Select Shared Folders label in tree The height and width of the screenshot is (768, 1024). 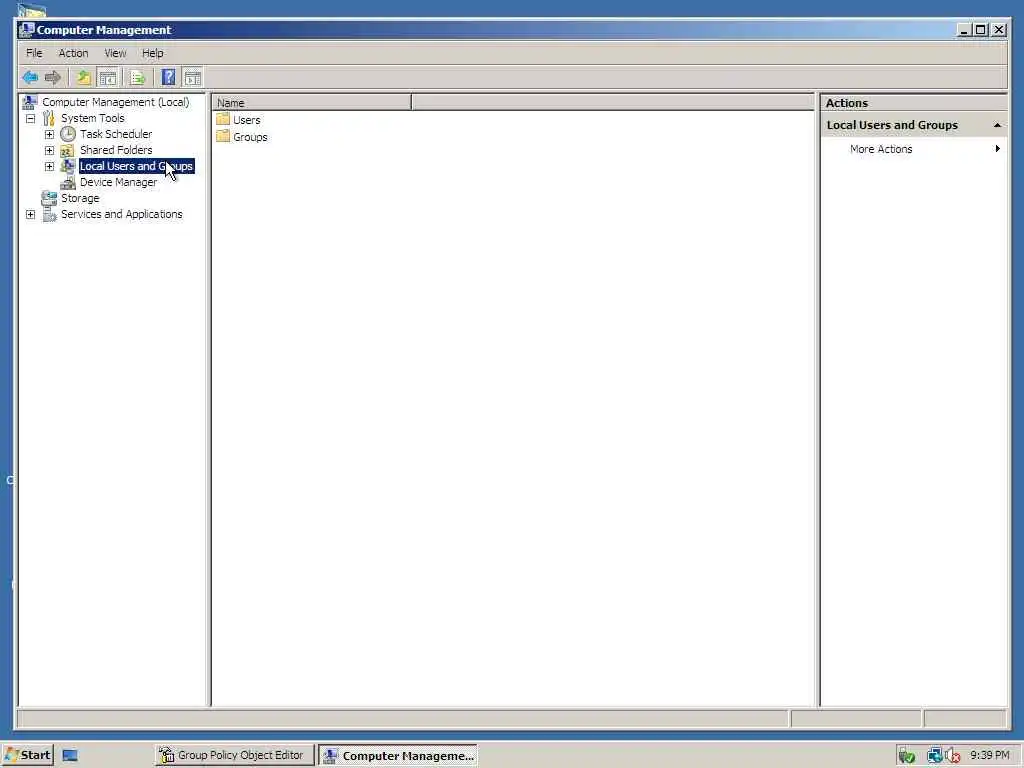coord(116,150)
